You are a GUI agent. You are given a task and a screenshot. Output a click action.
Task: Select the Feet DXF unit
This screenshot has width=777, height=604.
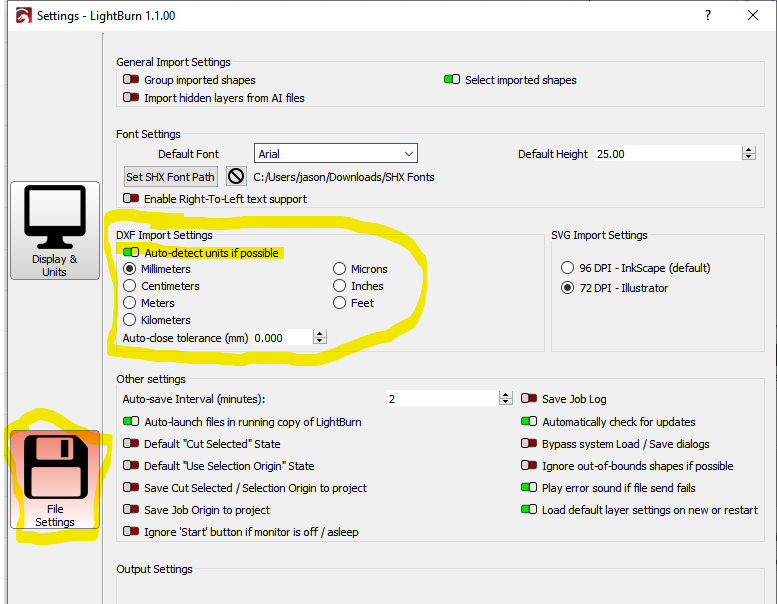pos(339,303)
